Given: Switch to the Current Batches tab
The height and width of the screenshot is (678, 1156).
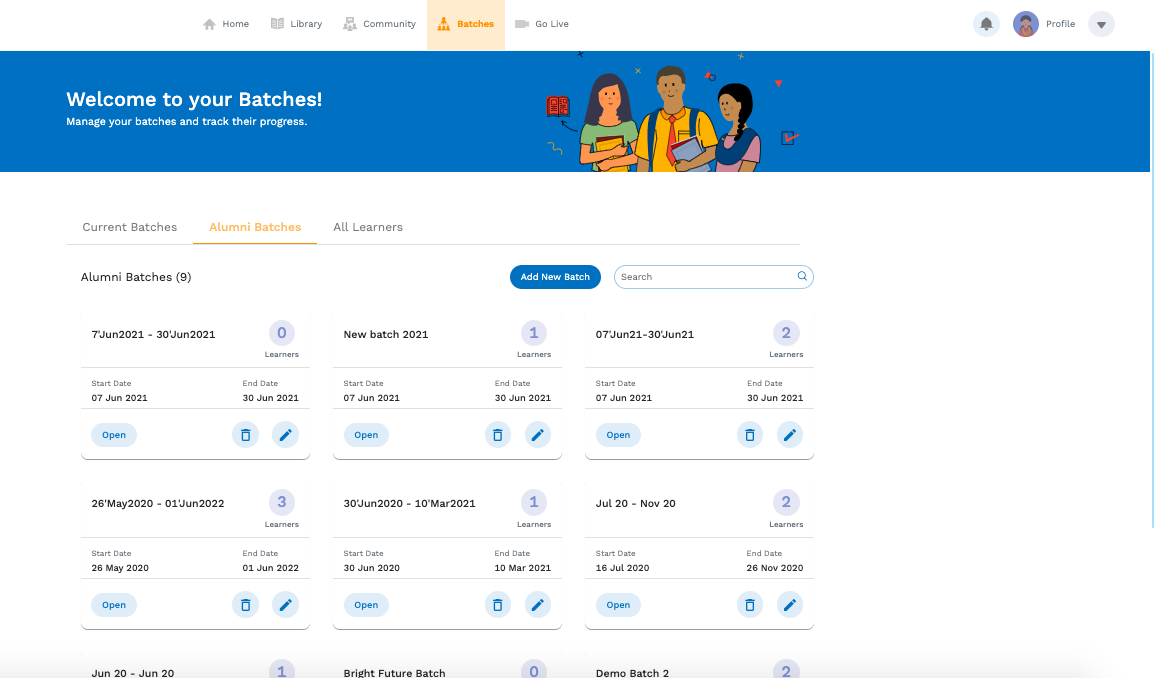Looking at the screenshot, I should coord(130,227).
